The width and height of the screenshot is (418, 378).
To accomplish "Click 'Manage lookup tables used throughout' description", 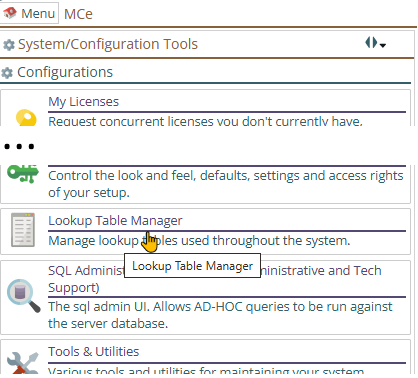I will pyautogui.click(x=199, y=241).
